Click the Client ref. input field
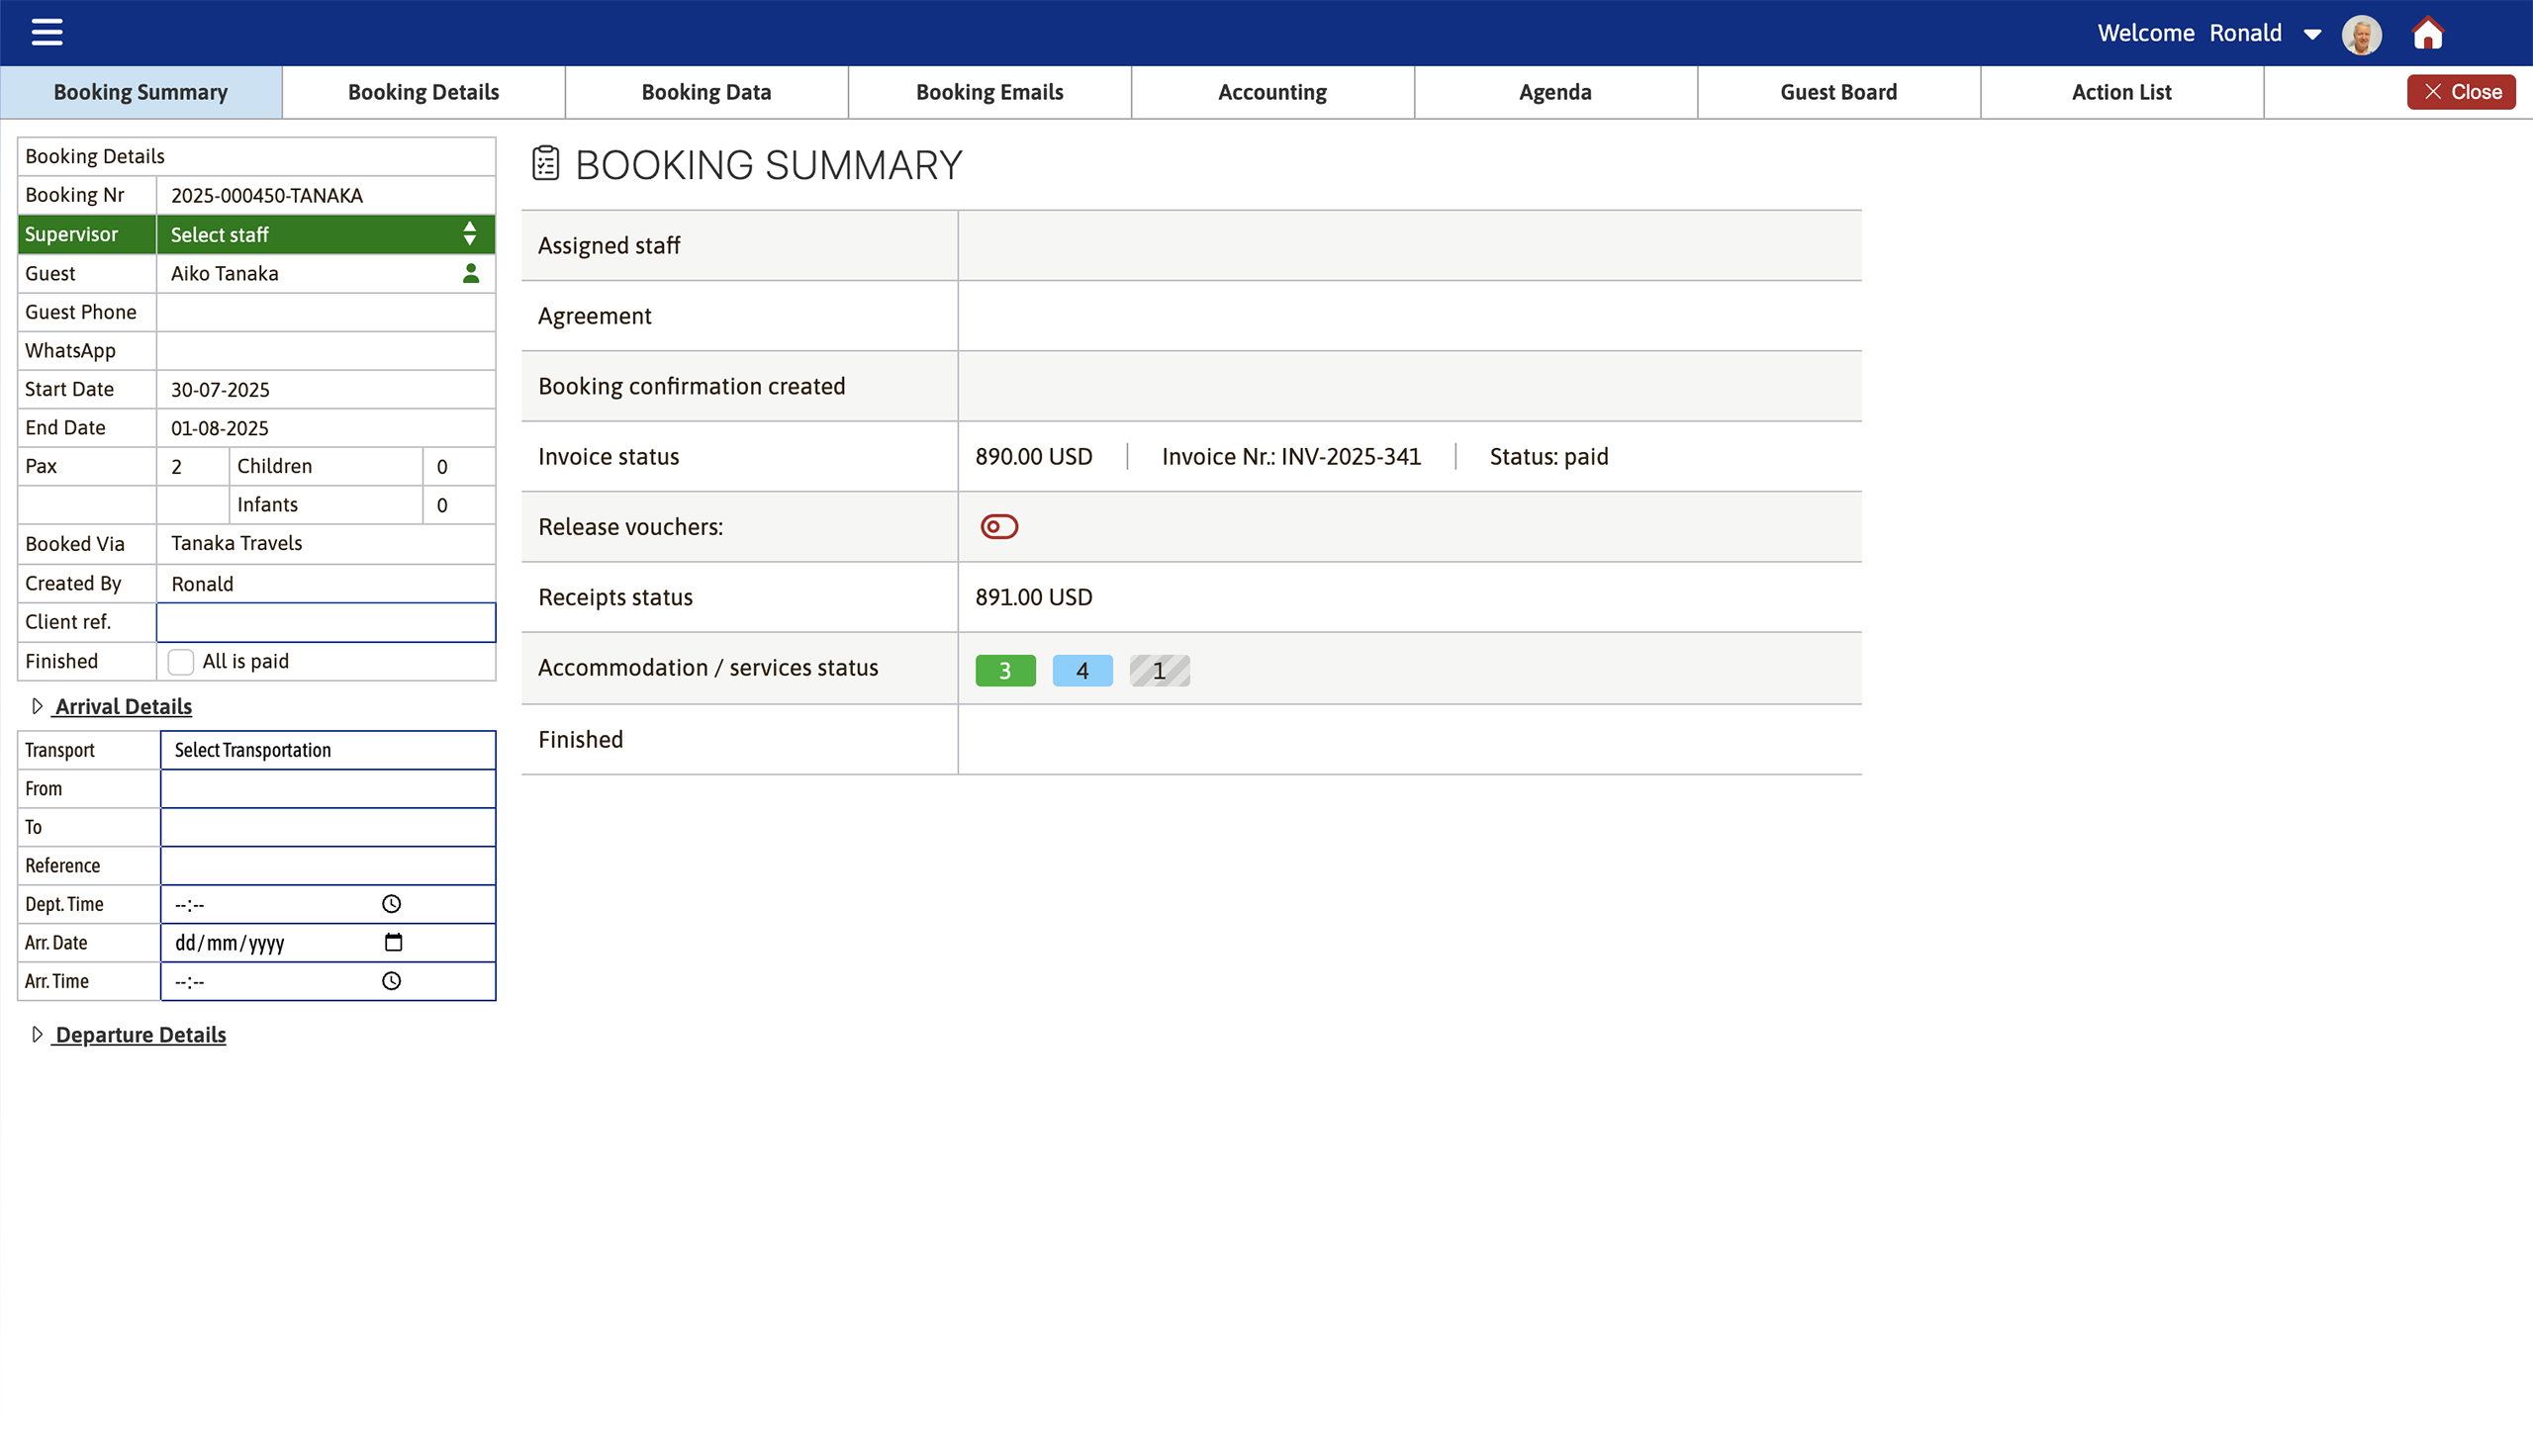2533x1456 pixels. [x=325, y=621]
